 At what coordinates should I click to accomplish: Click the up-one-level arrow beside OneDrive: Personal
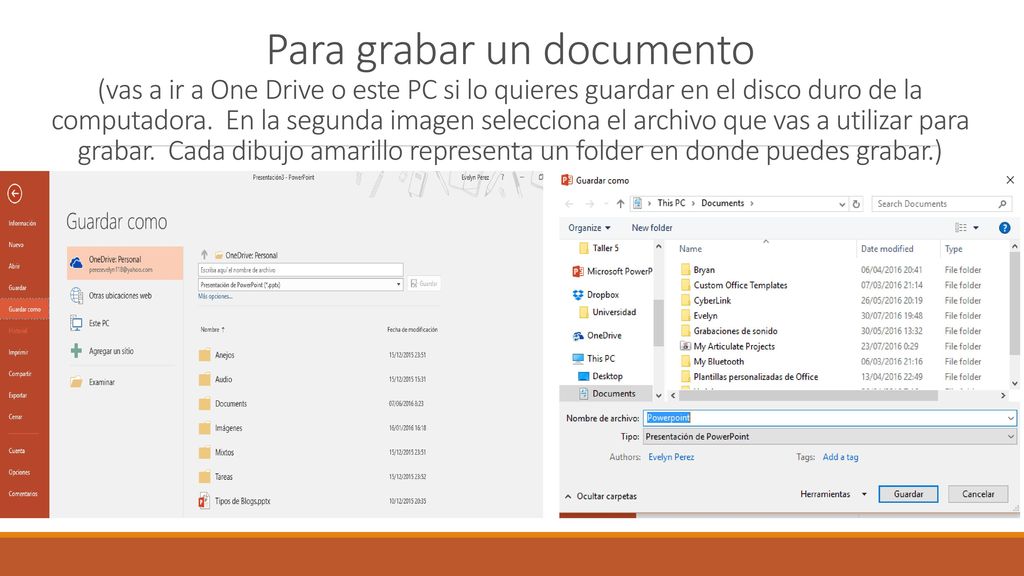[204, 255]
